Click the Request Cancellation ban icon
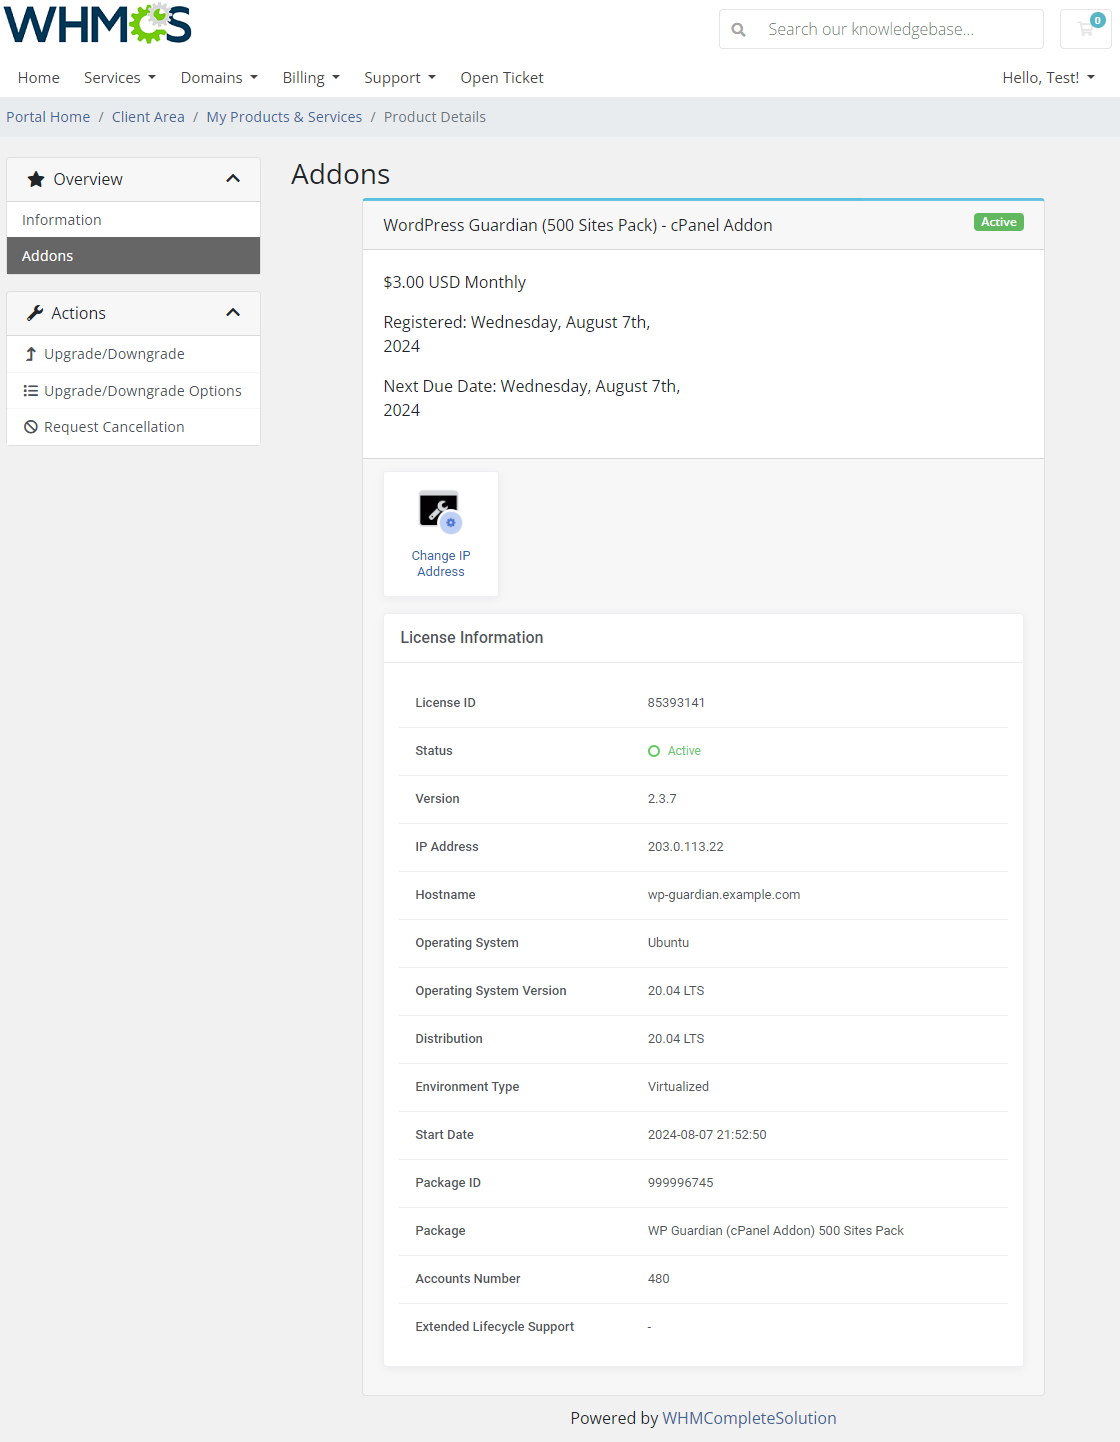This screenshot has width=1120, height=1442. (x=31, y=426)
